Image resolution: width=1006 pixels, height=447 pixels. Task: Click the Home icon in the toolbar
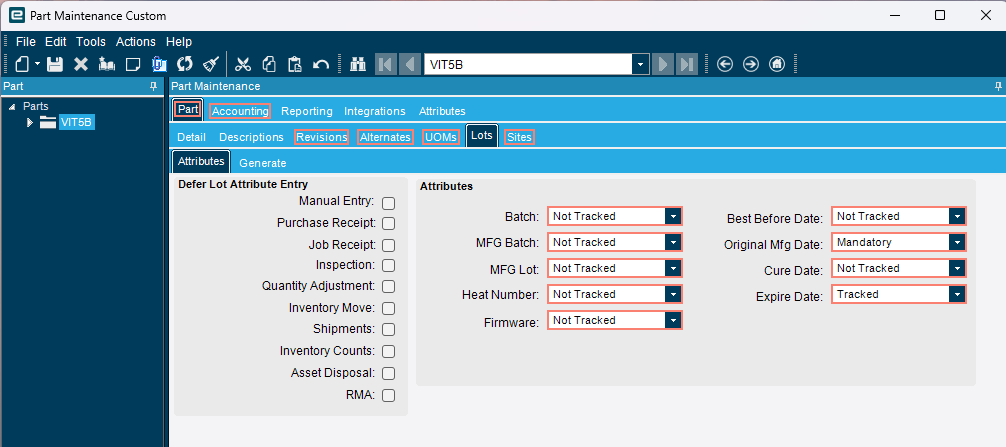[777, 64]
